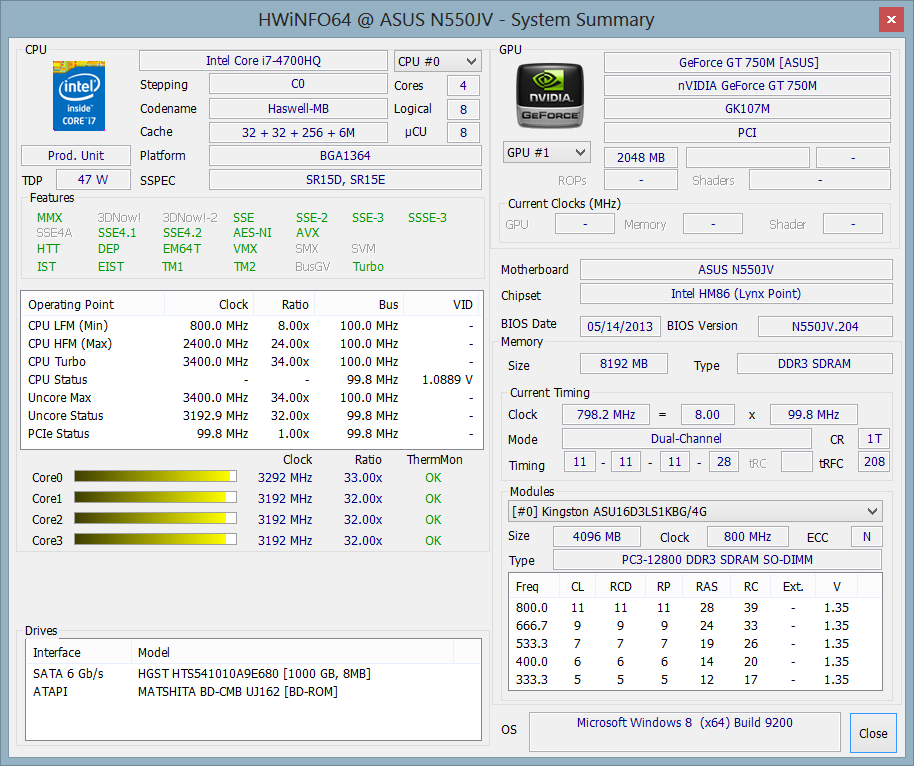914x766 pixels.
Task: Select the 533.3 frequency timing row
Action: (x=695, y=644)
